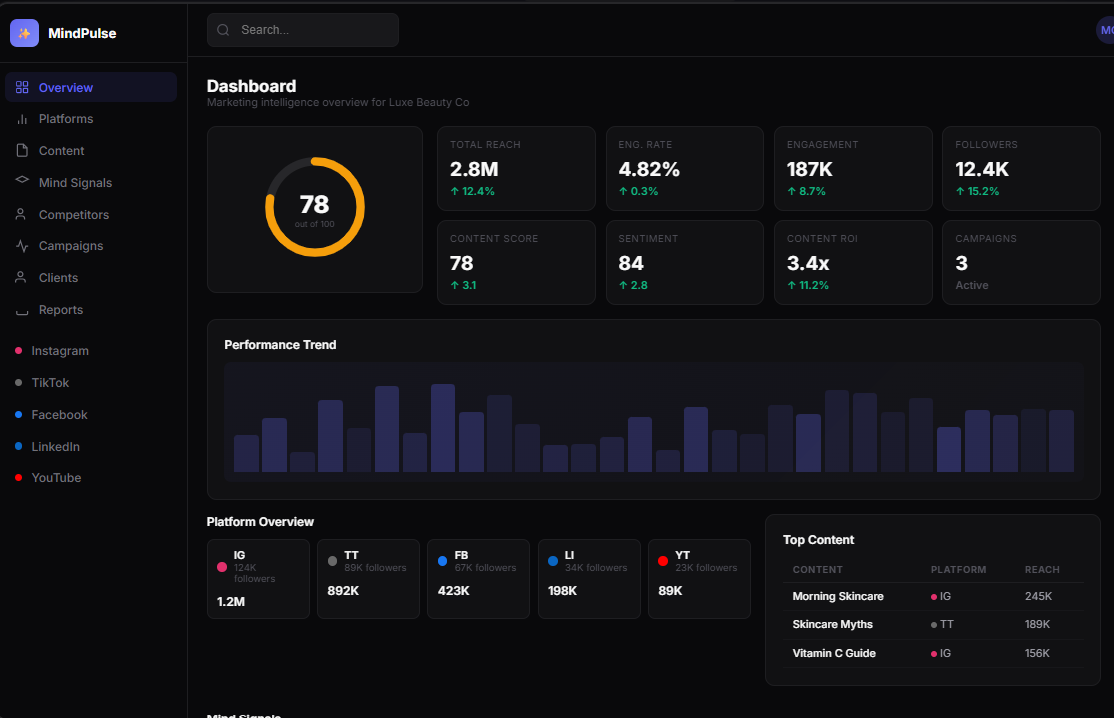Select the IG 1.2M platform card

click(259, 579)
